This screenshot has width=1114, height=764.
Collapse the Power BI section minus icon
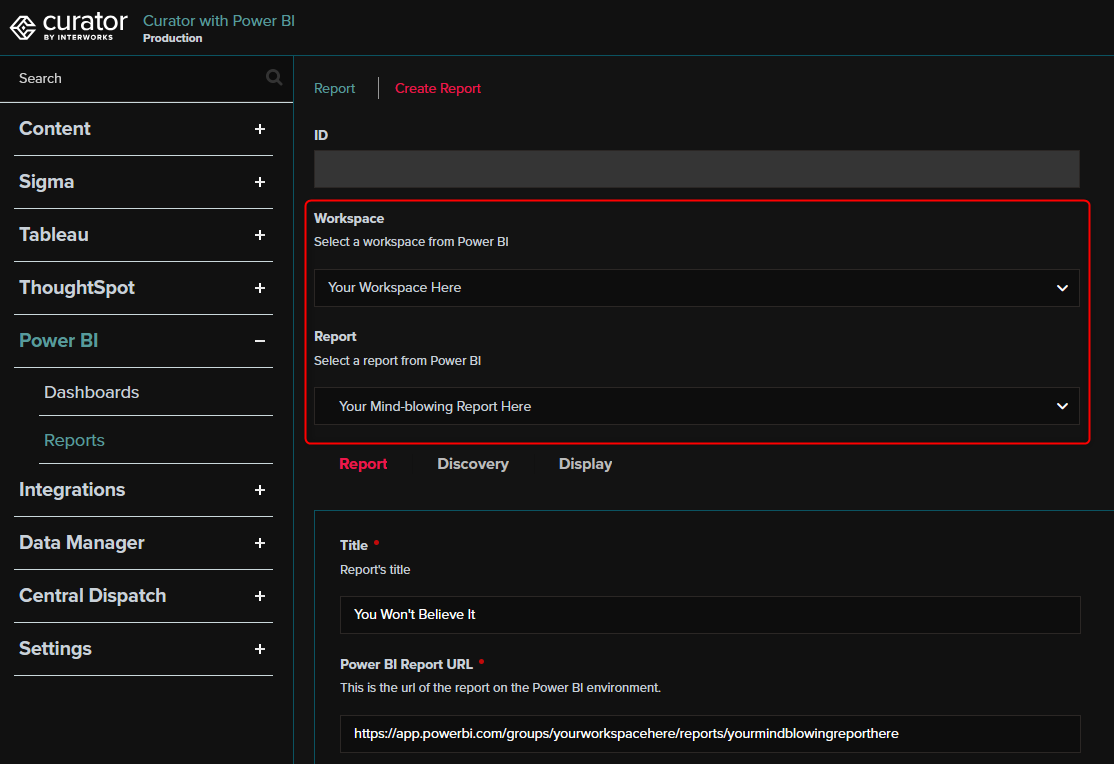pyautogui.click(x=260, y=341)
